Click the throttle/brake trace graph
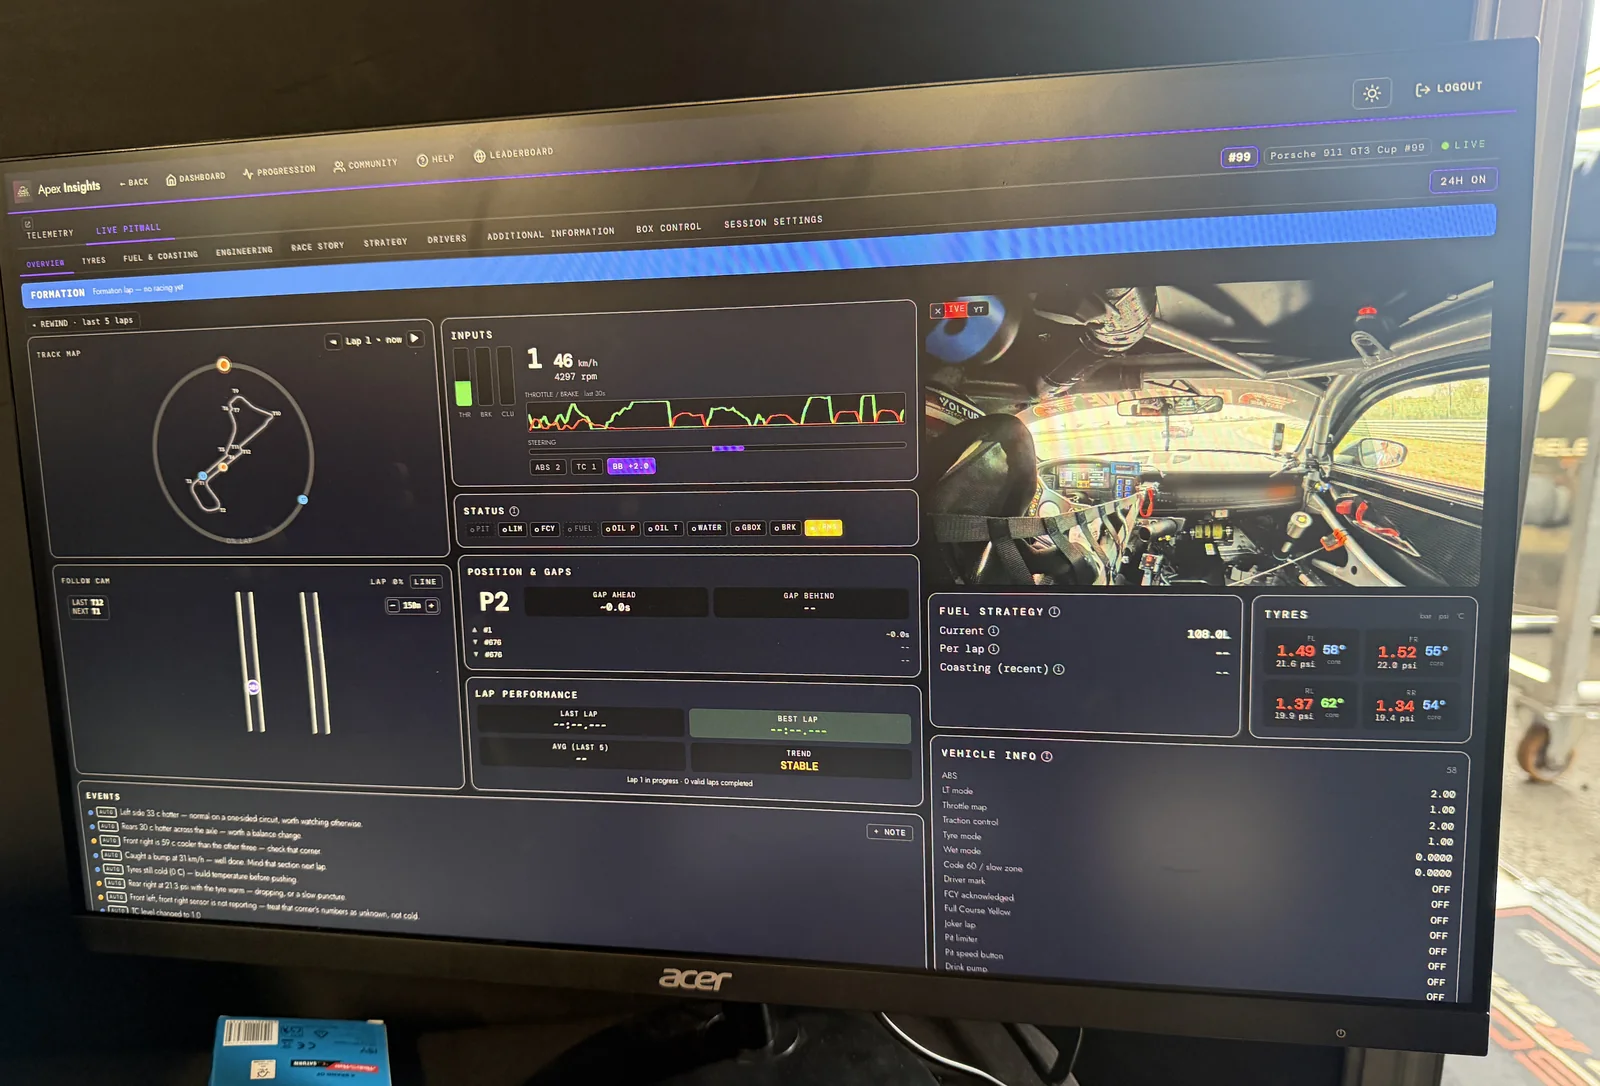 point(716,412)
